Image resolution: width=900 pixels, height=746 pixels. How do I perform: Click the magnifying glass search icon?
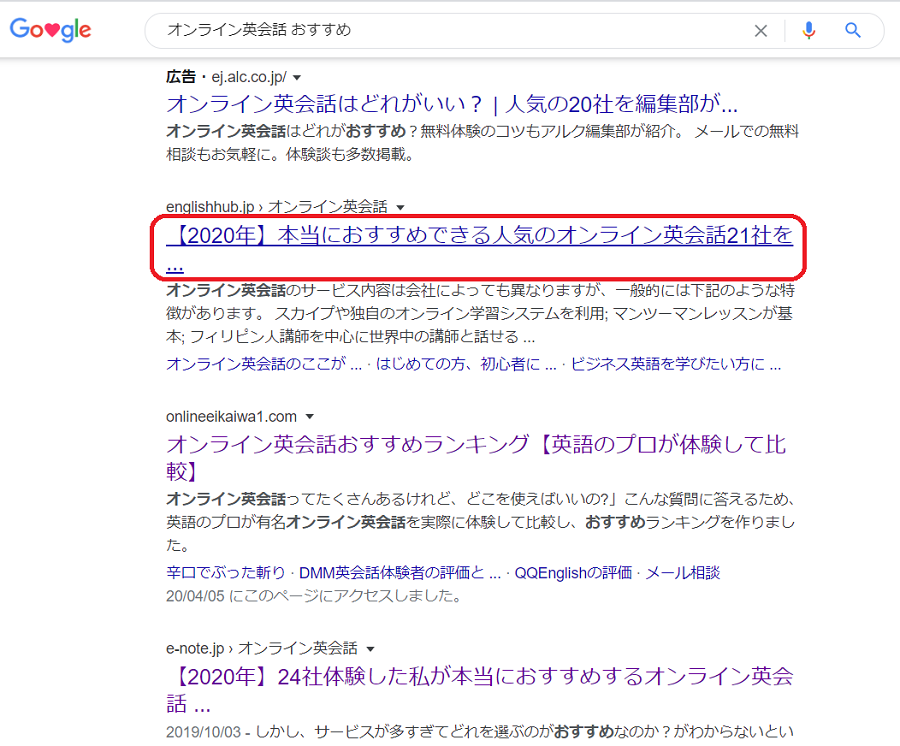[x=852, y=30]
